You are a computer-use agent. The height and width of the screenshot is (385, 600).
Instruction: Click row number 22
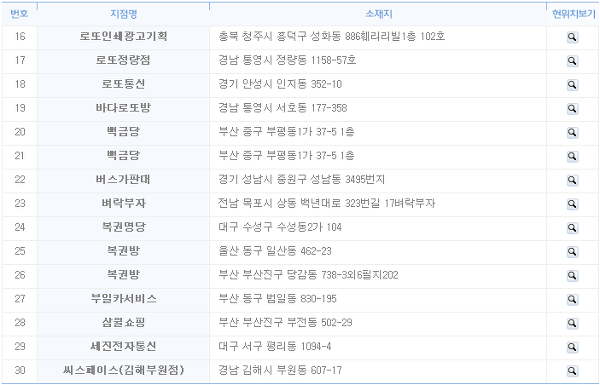coord(20,179)
